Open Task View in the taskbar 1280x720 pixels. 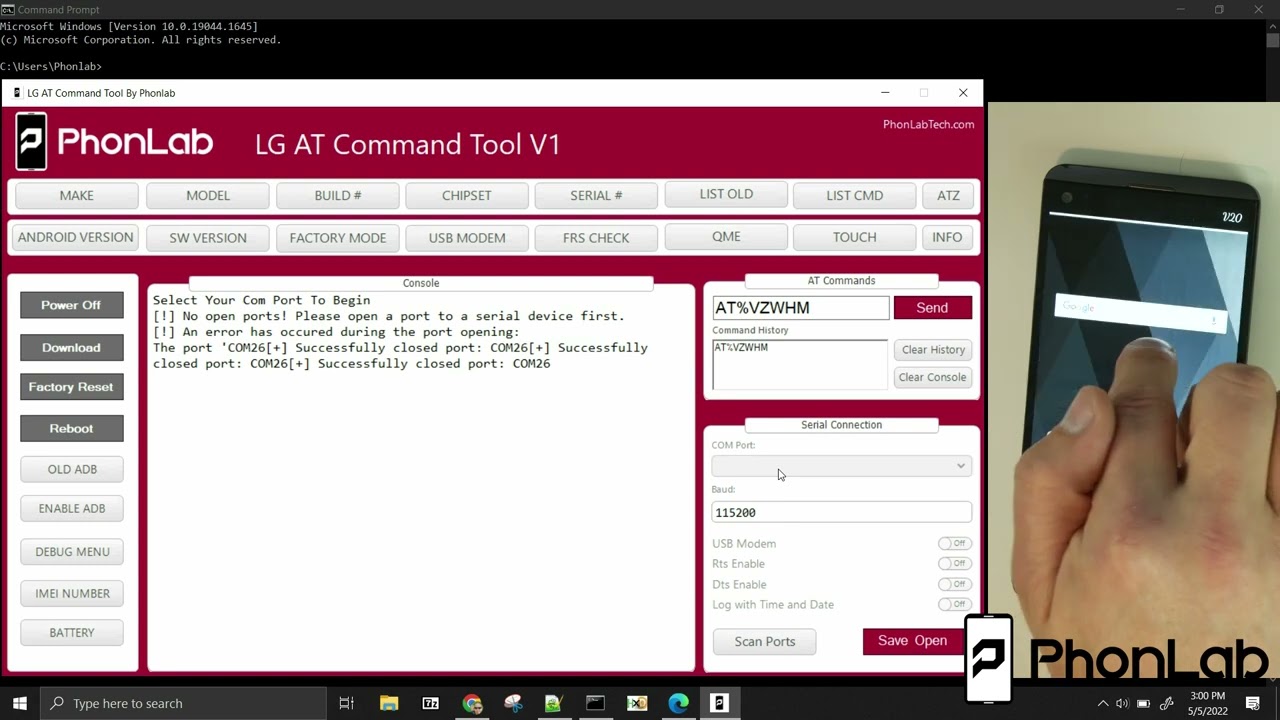[x=347, y=703]
